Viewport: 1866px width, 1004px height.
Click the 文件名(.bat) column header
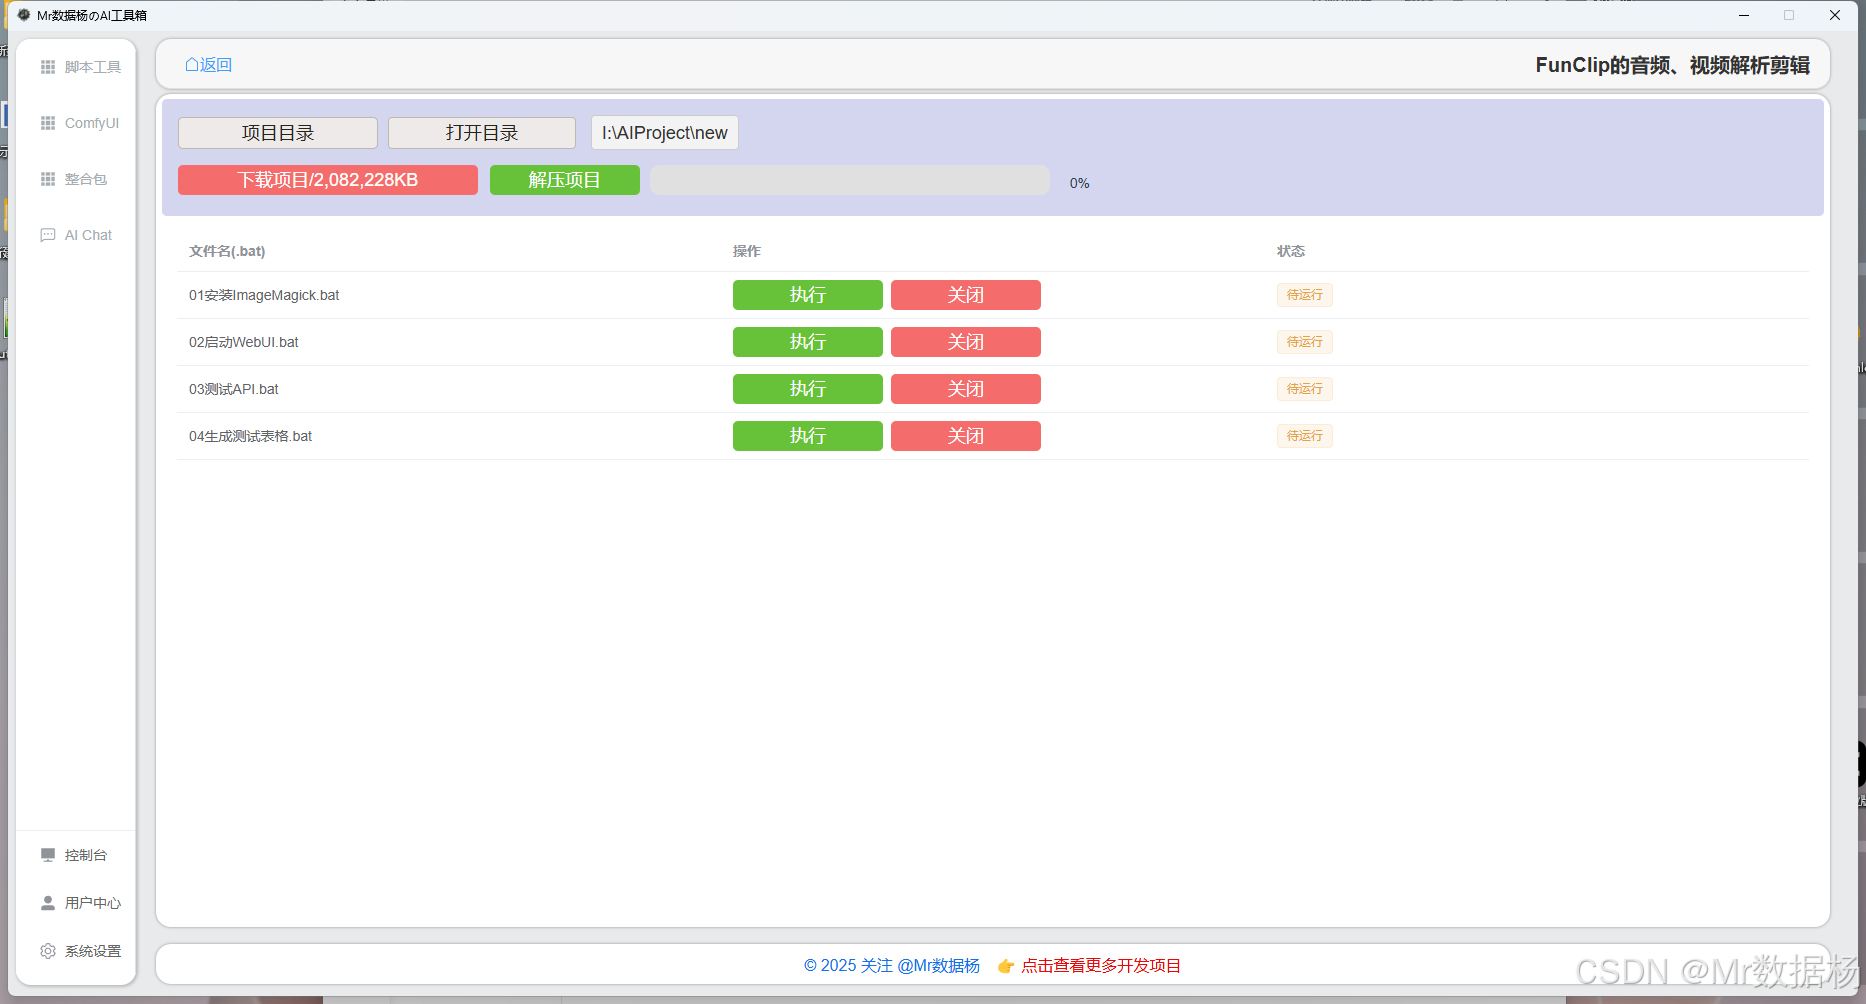(227, 251)
